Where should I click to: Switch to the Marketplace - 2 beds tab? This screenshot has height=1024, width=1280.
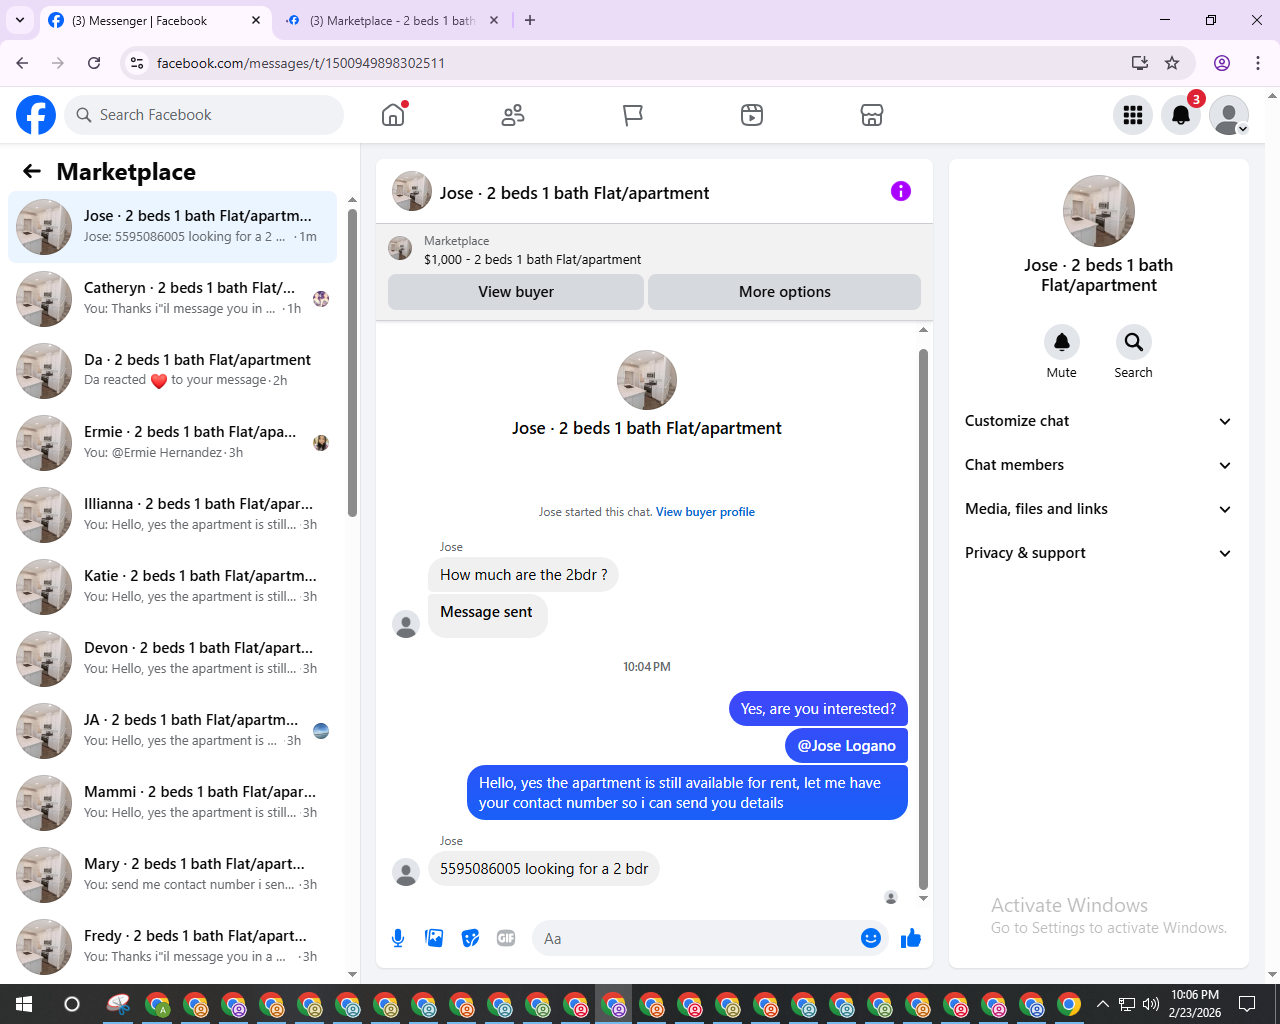[x=393, y=20]
